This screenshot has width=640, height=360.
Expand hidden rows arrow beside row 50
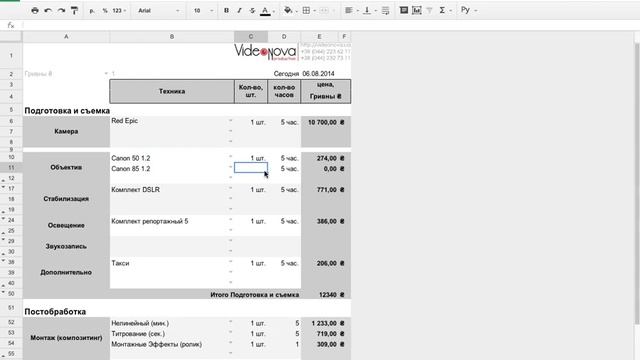[x=3, y=292]
